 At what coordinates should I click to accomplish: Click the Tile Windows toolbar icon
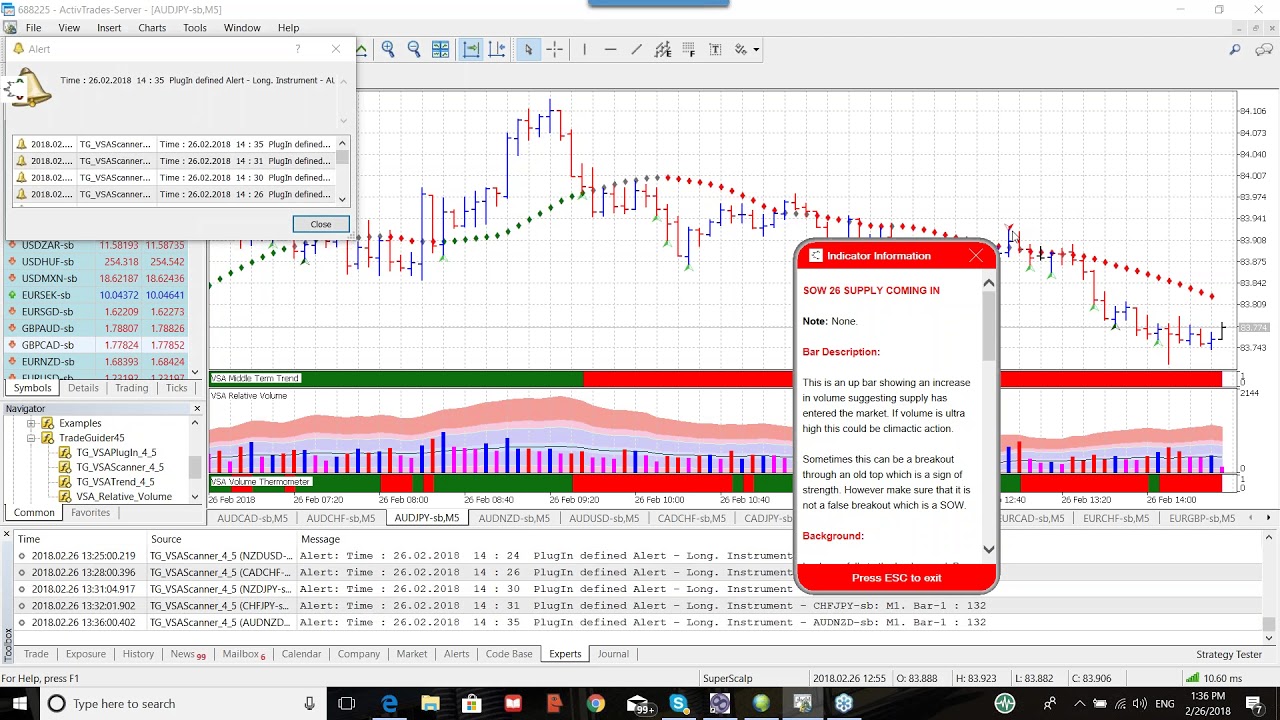[x=440, y=49]
